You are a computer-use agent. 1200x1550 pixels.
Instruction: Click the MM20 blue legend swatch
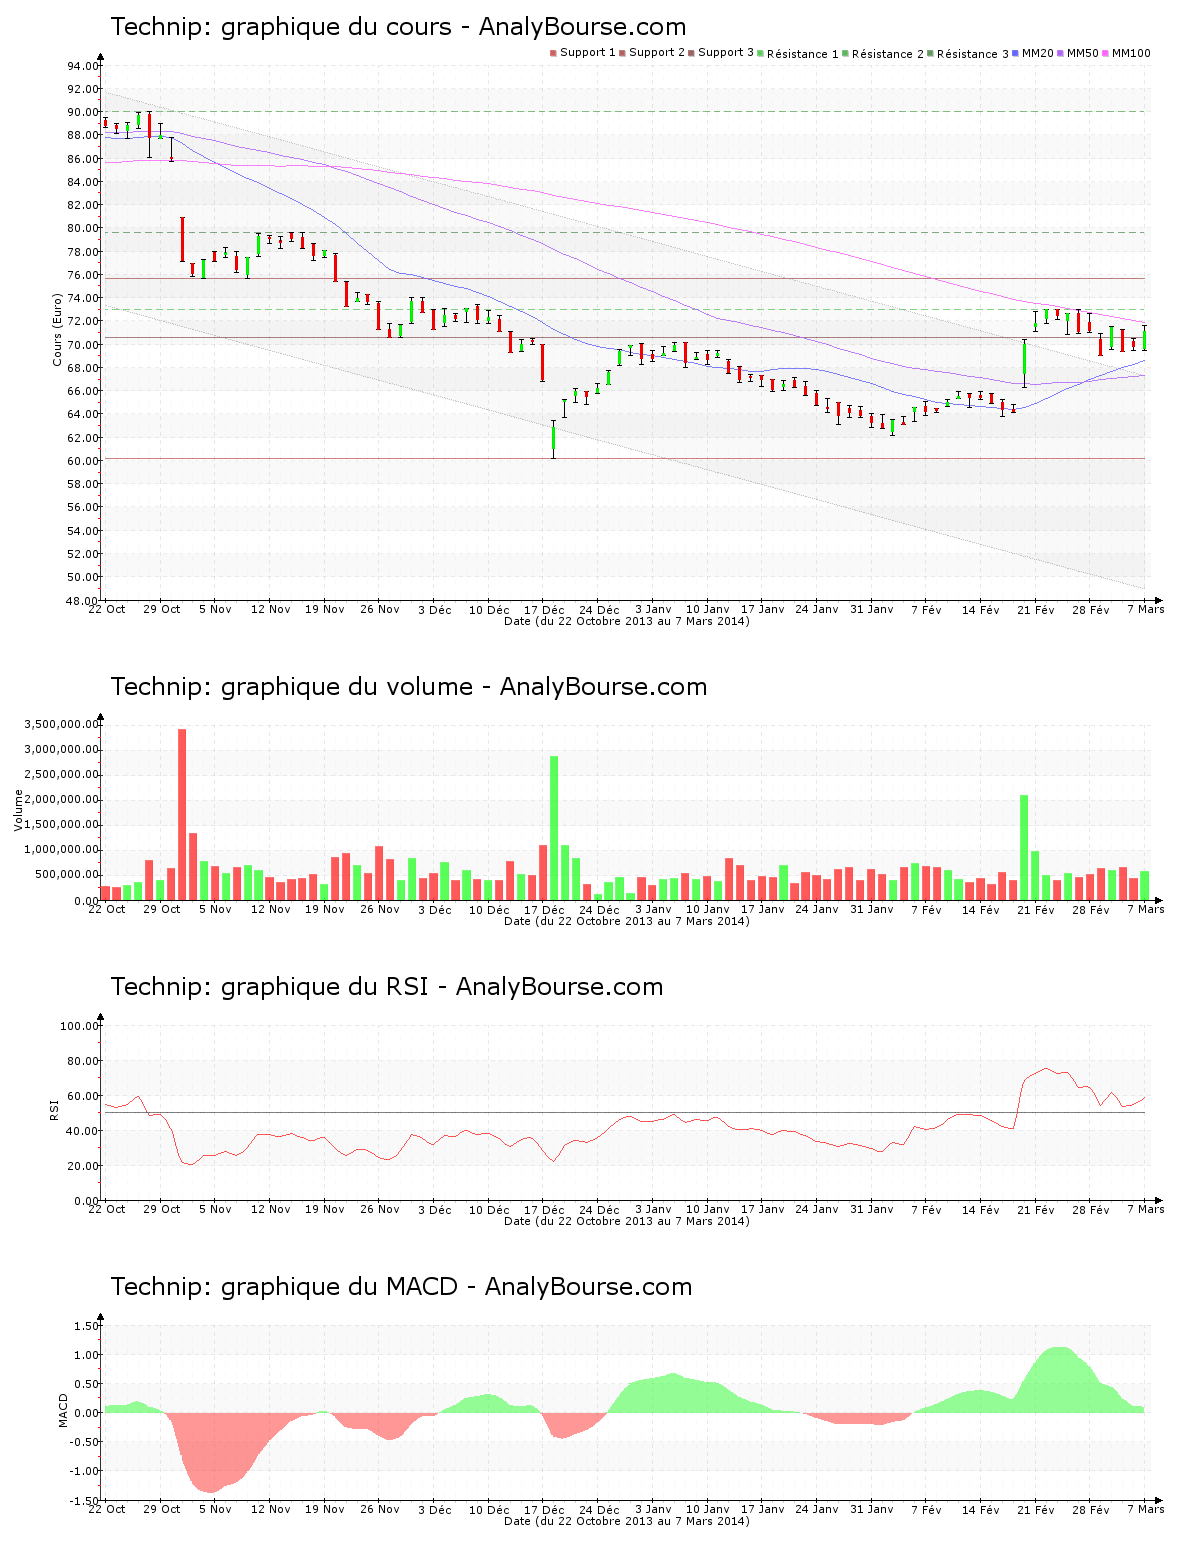pyautogui.click(x=1016, y=53)
